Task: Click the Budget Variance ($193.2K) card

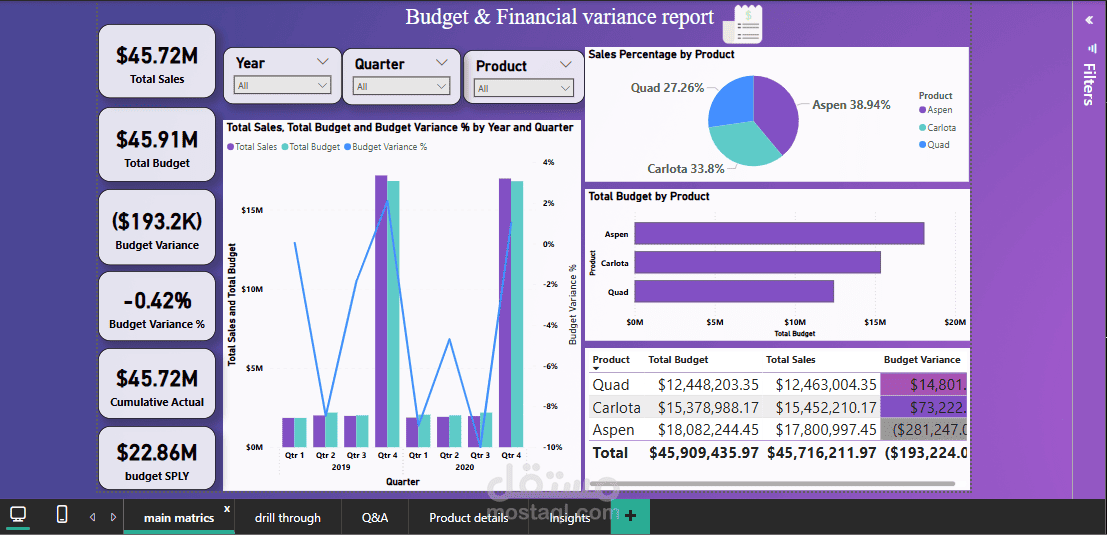Action: coord(157,227)
